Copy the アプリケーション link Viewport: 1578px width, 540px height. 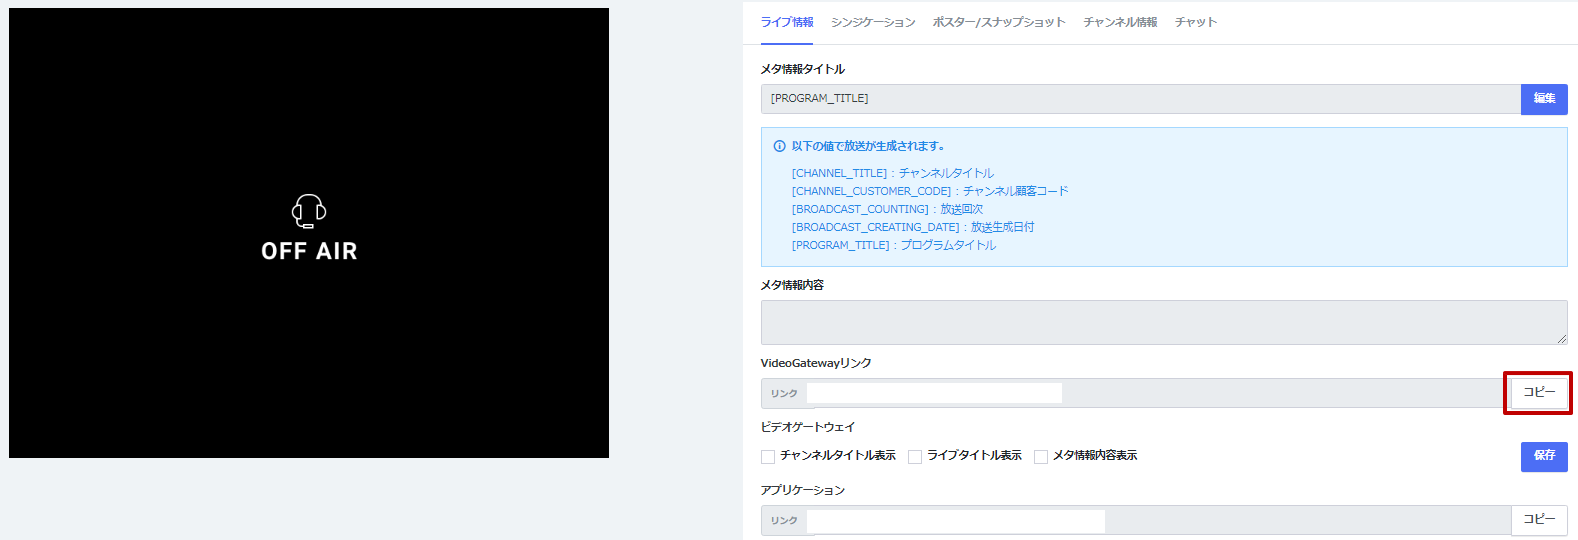(x=1539, y=520)
